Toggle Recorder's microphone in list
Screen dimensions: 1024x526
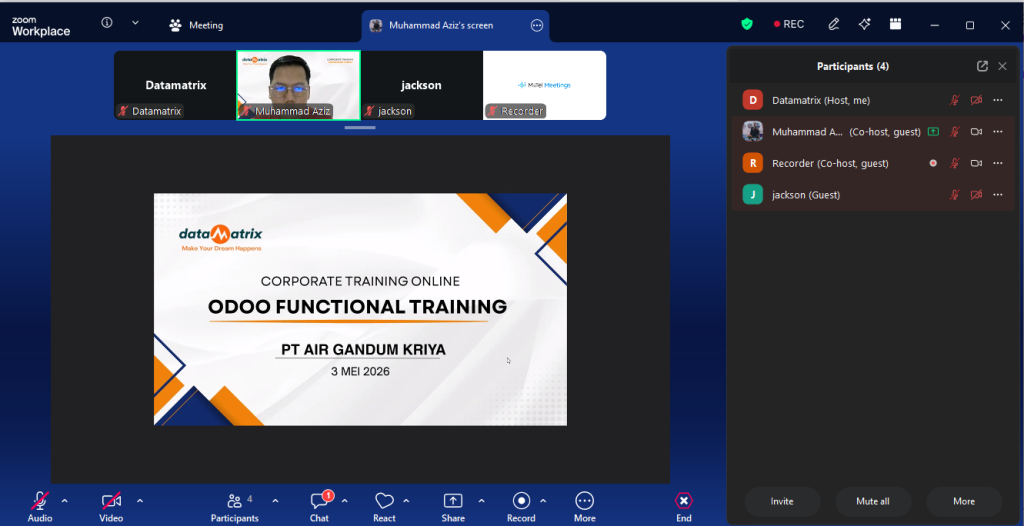954,163
